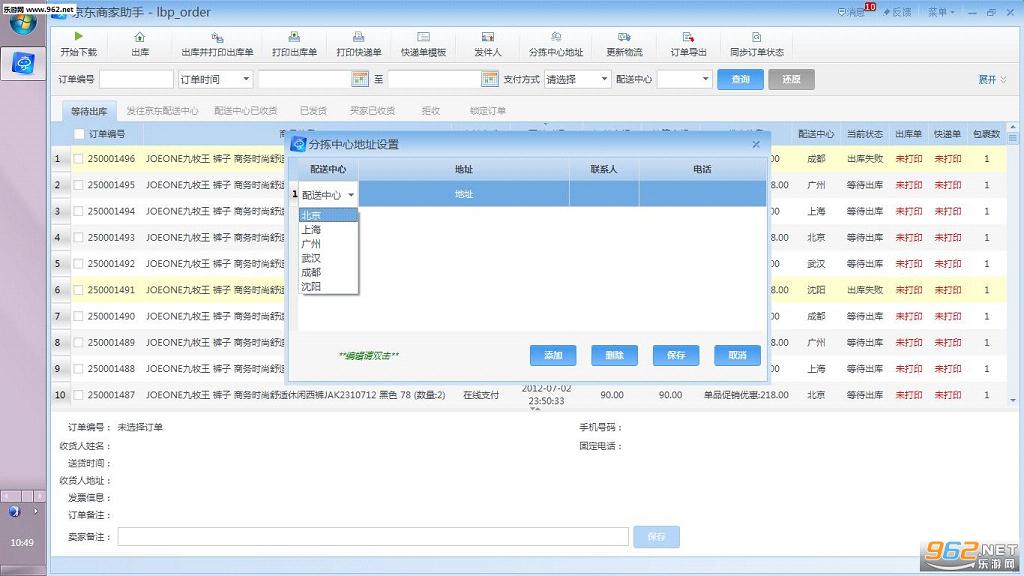1024x576 pixels.
Task: Select 沈阳 from the dropdown list
Action: pyautogui.click(x=328, y=287)
